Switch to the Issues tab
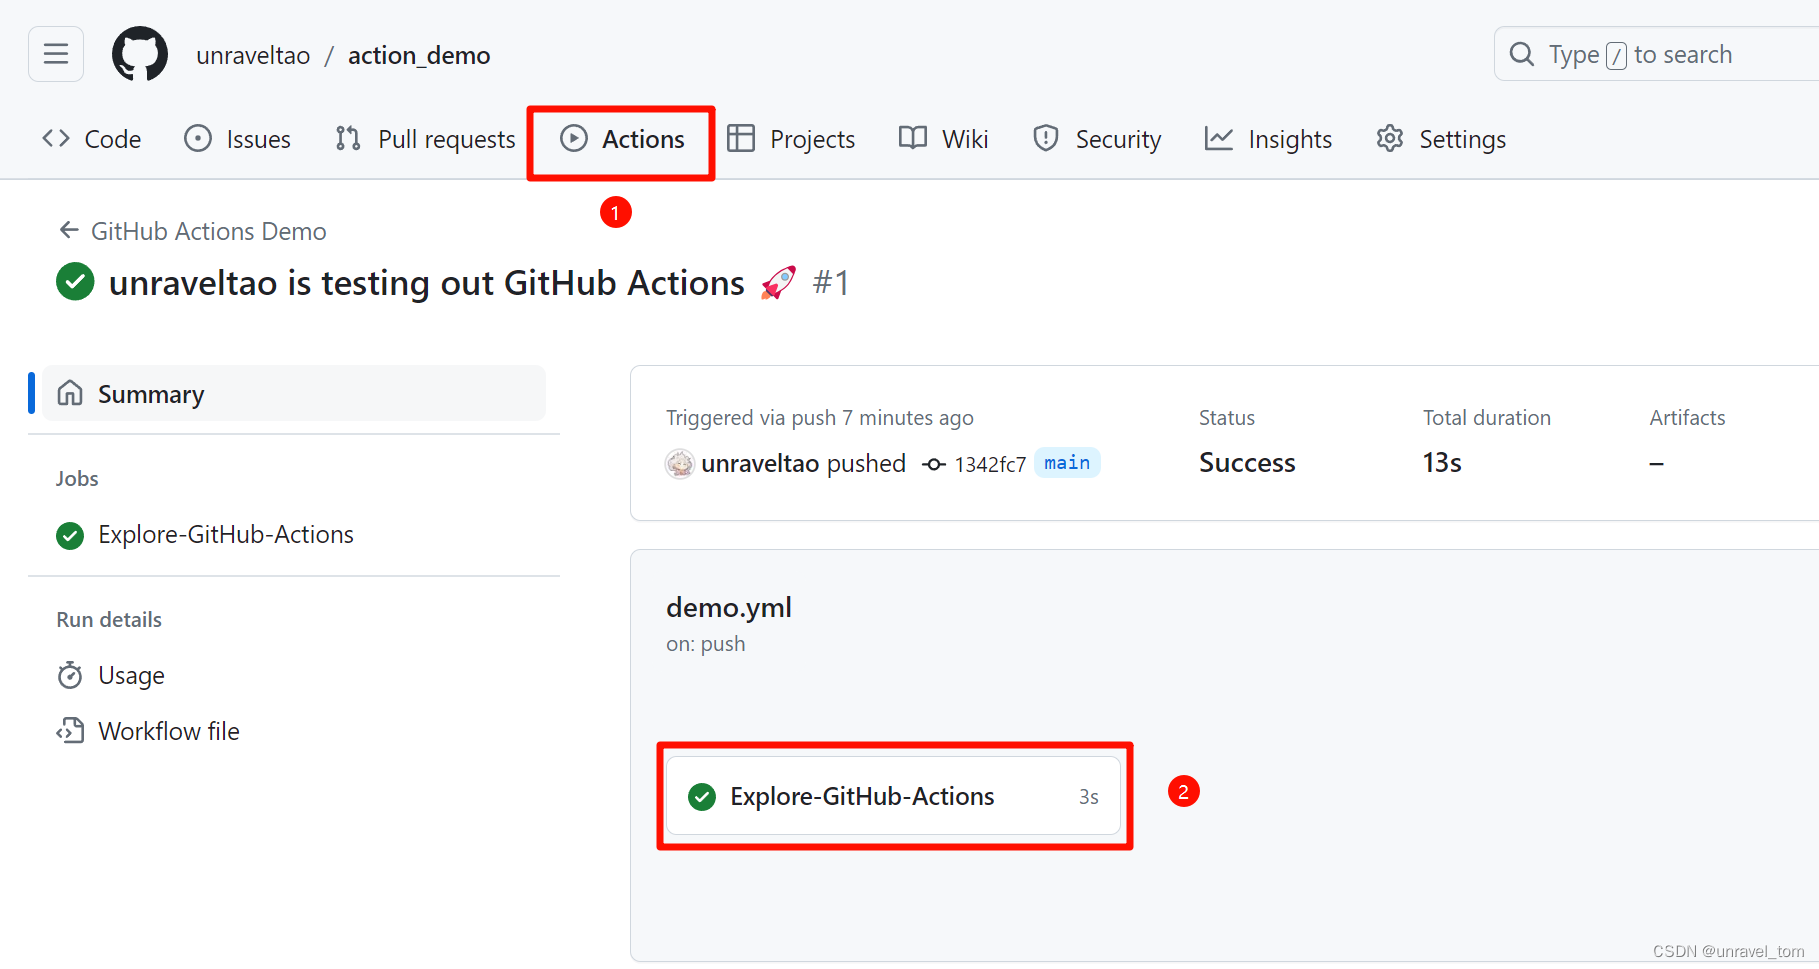 tap(238, 139)
